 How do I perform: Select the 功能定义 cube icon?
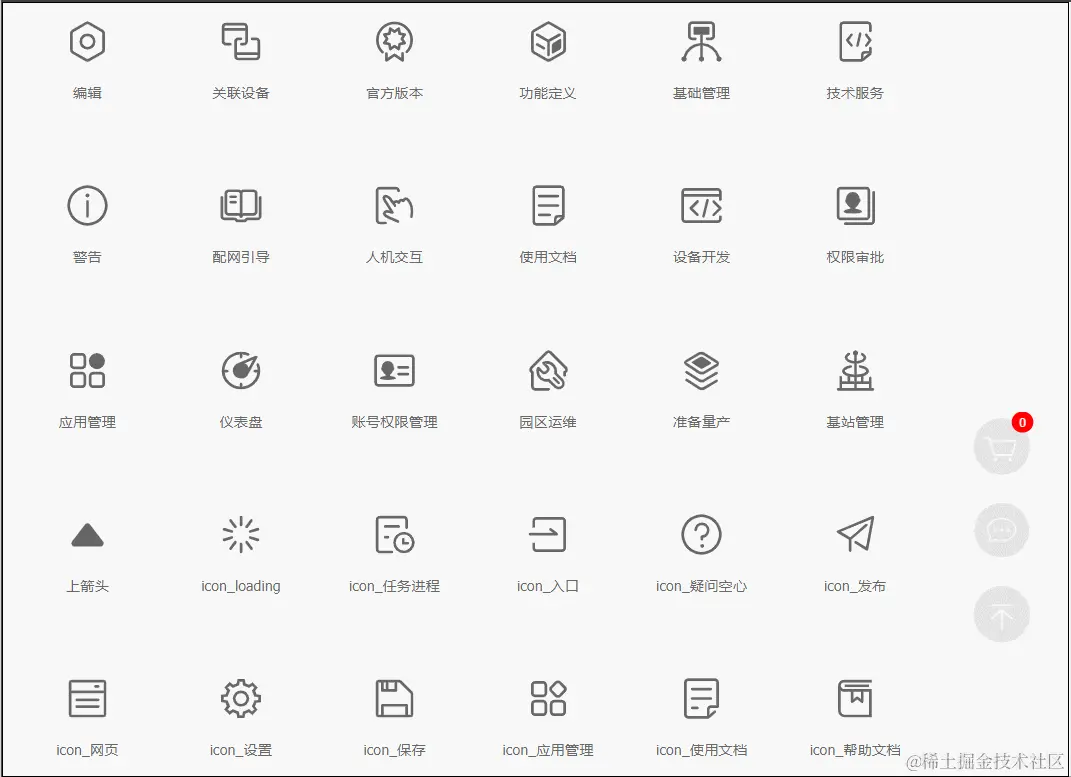pyautogui.click(x=547, y=41)
